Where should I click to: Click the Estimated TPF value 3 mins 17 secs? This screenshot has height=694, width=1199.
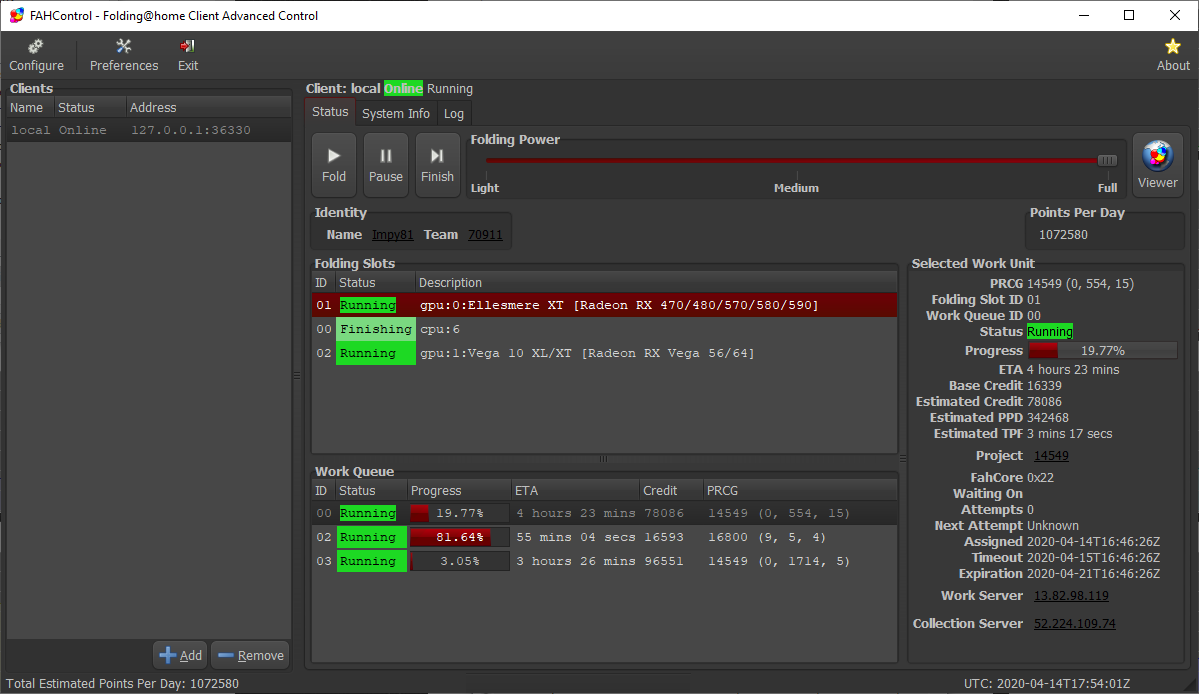[x=1069, y=433]
